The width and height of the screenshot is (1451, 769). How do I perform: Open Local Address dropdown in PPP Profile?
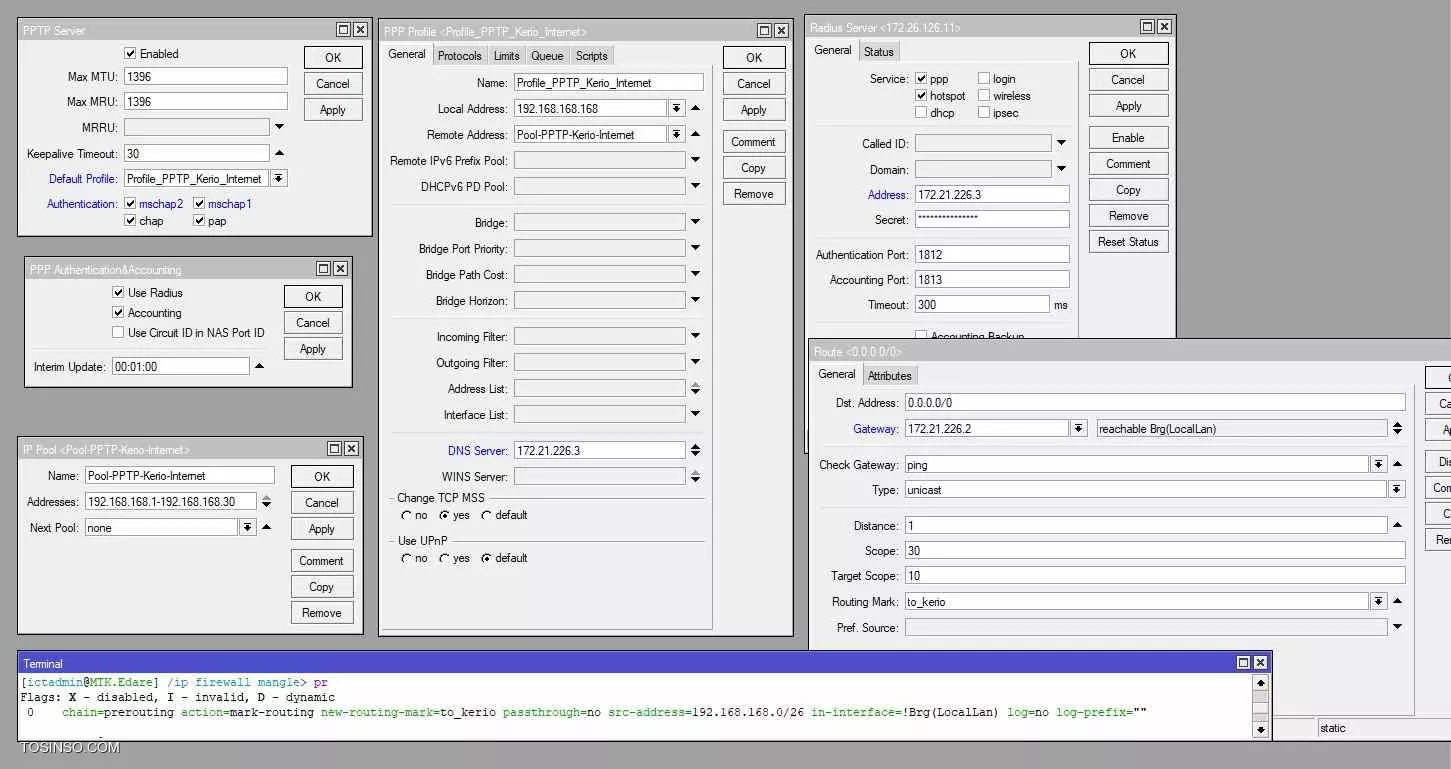coord(676,108)
